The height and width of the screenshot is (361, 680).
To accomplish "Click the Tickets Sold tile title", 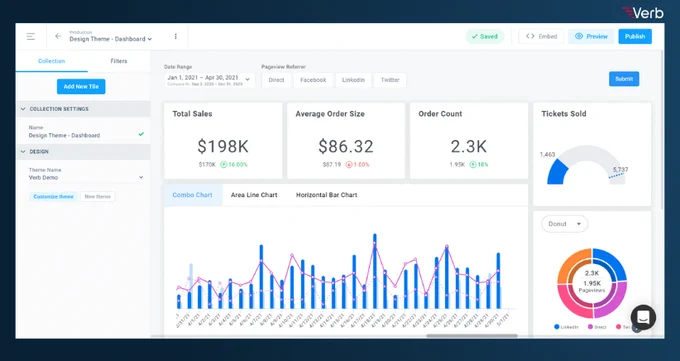I will point(564,114).
